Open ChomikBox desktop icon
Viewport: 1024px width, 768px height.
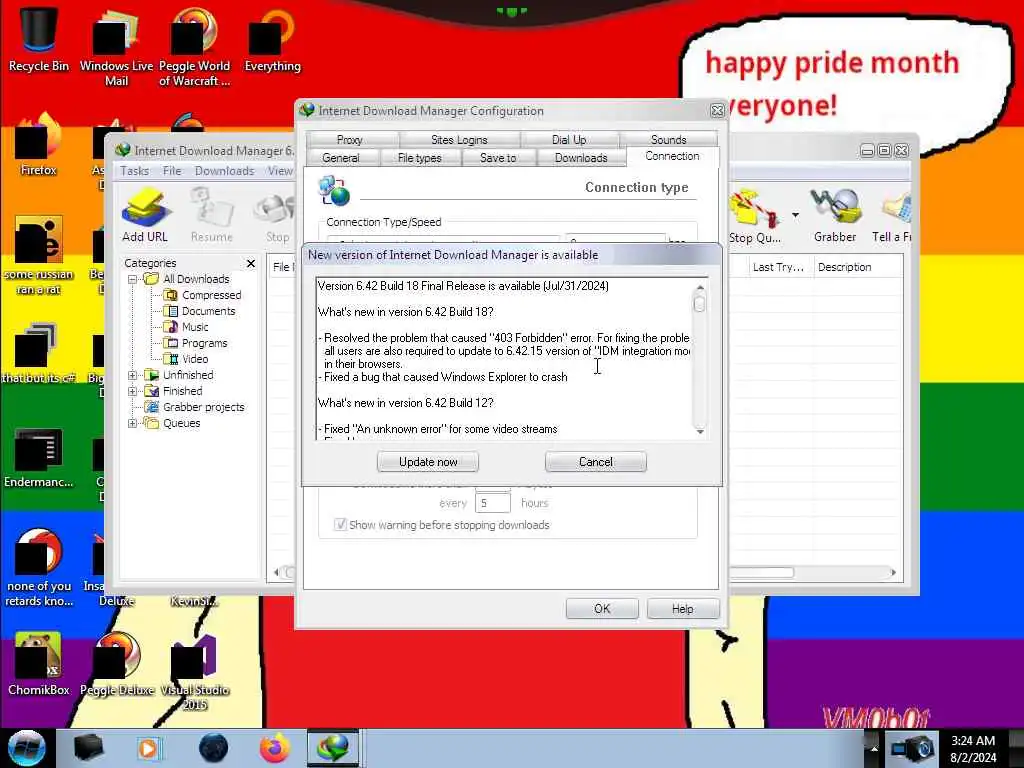tap(39, 664)
